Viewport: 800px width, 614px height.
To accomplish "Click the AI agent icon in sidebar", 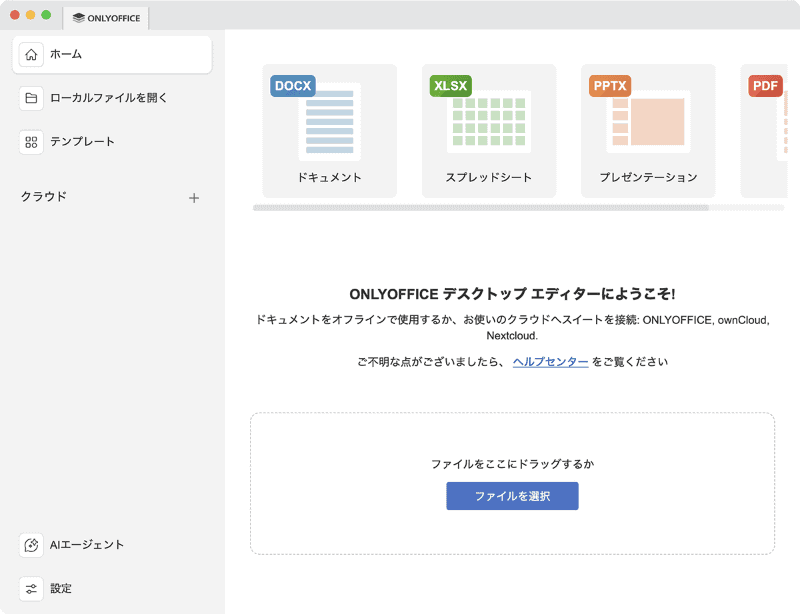I will tap(31, 545).
